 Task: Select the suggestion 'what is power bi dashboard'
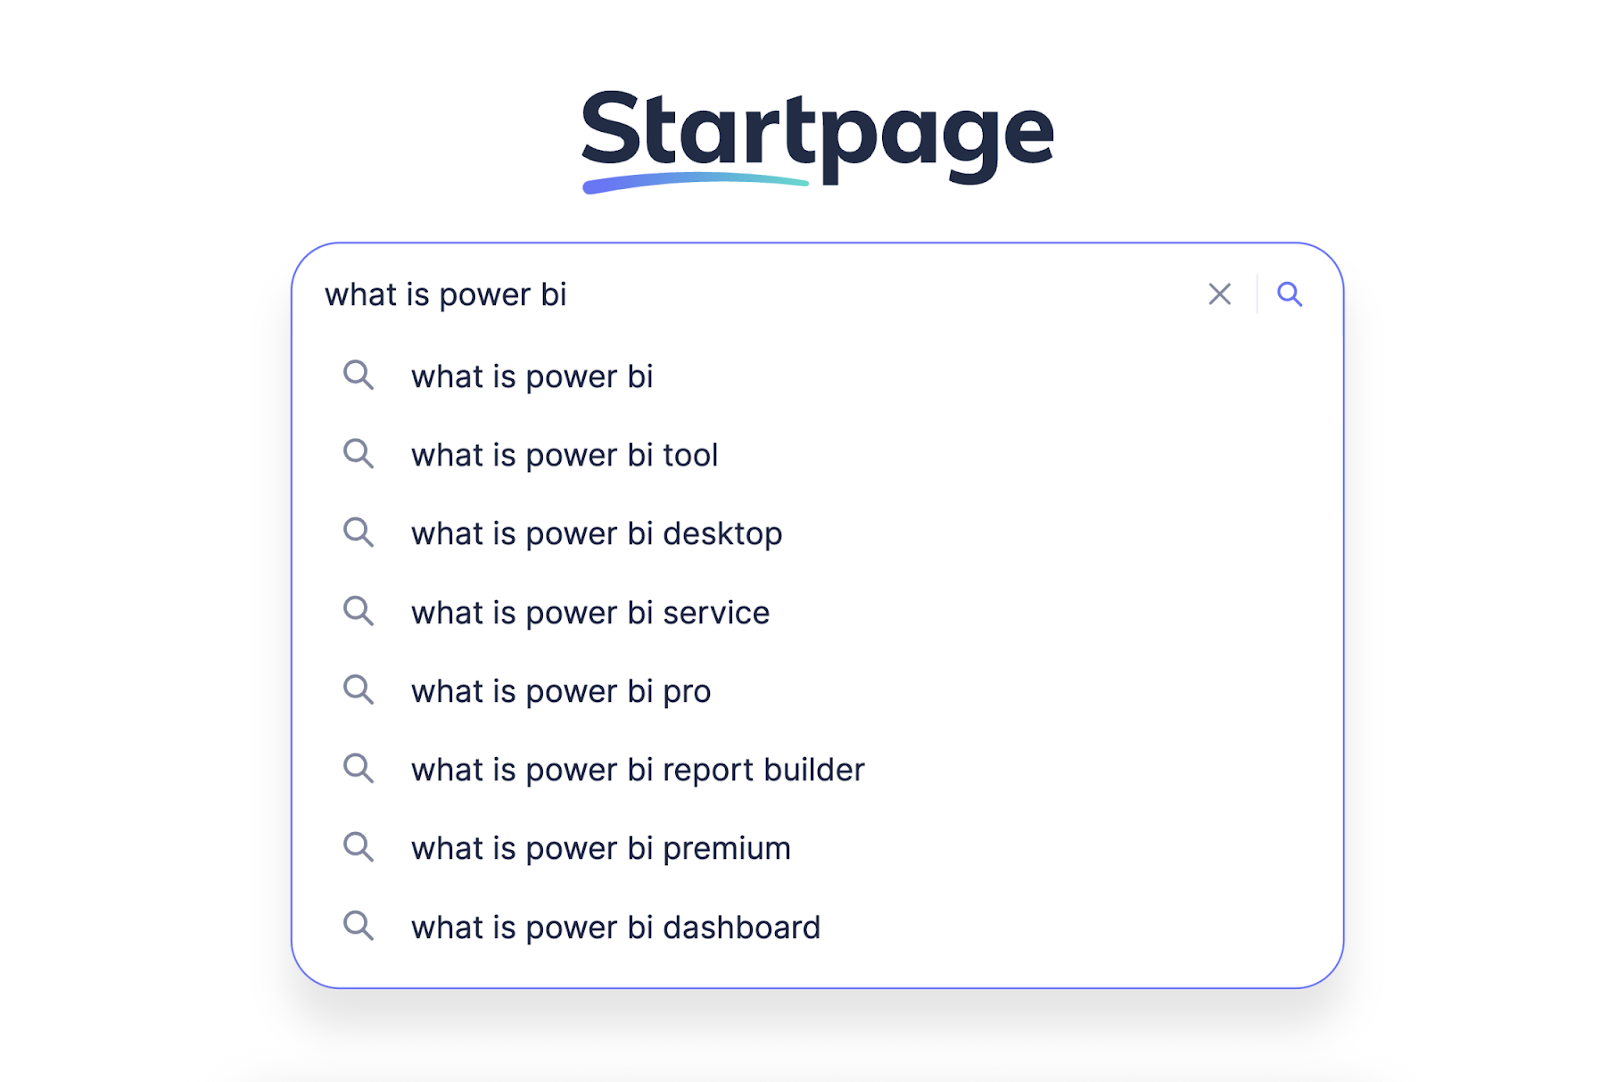(x=615, y=926)
